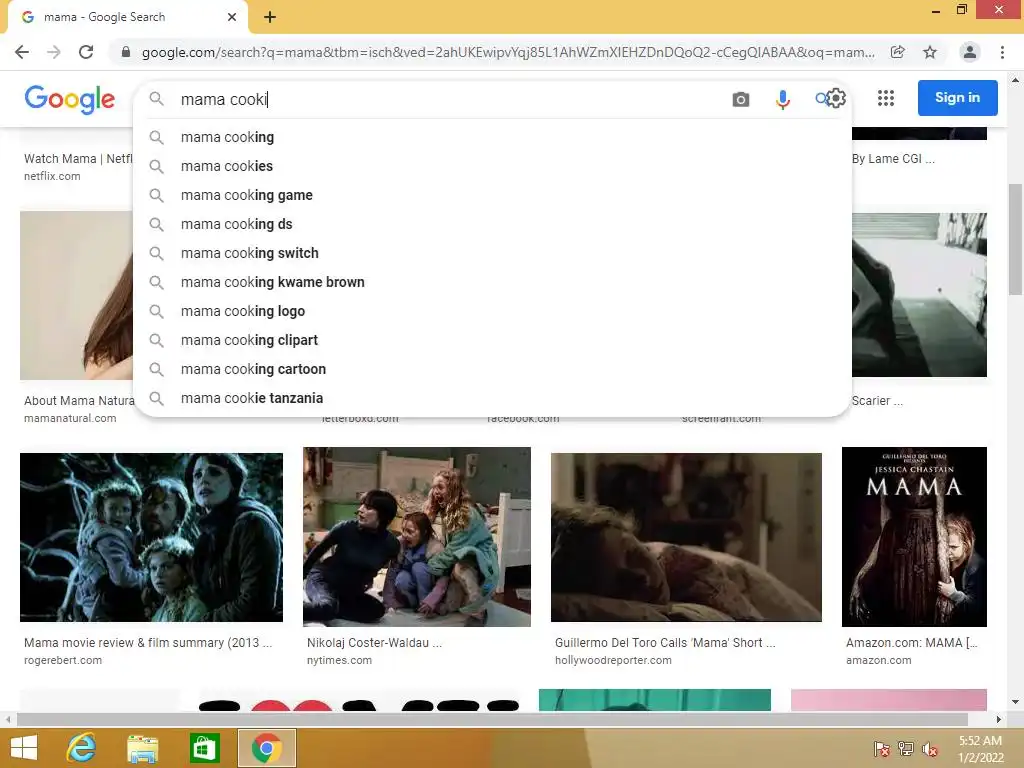Choose suggestion 'mama cooking game'
Screen dimensions: 1024x768
point(492,195)
